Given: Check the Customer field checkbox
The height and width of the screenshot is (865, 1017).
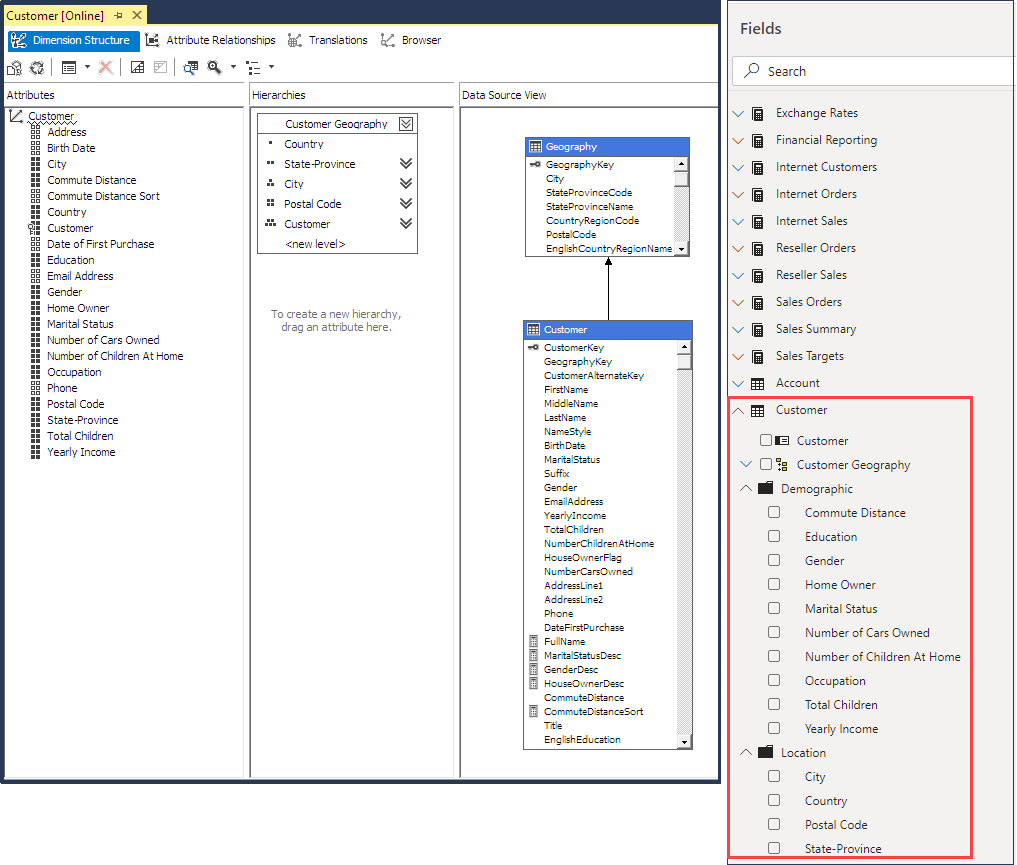Looking at the screenshot, I should tap(766, 440).
